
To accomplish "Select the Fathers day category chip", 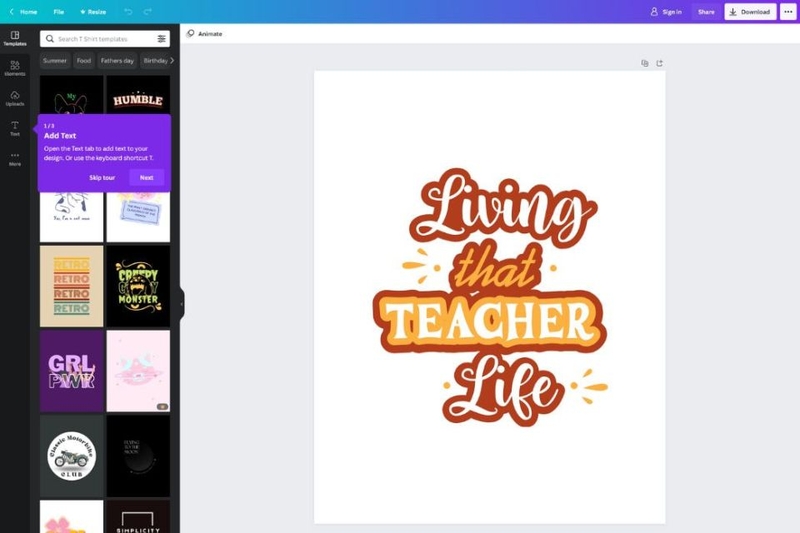I will pyautogui.click(x=117, y=61).
